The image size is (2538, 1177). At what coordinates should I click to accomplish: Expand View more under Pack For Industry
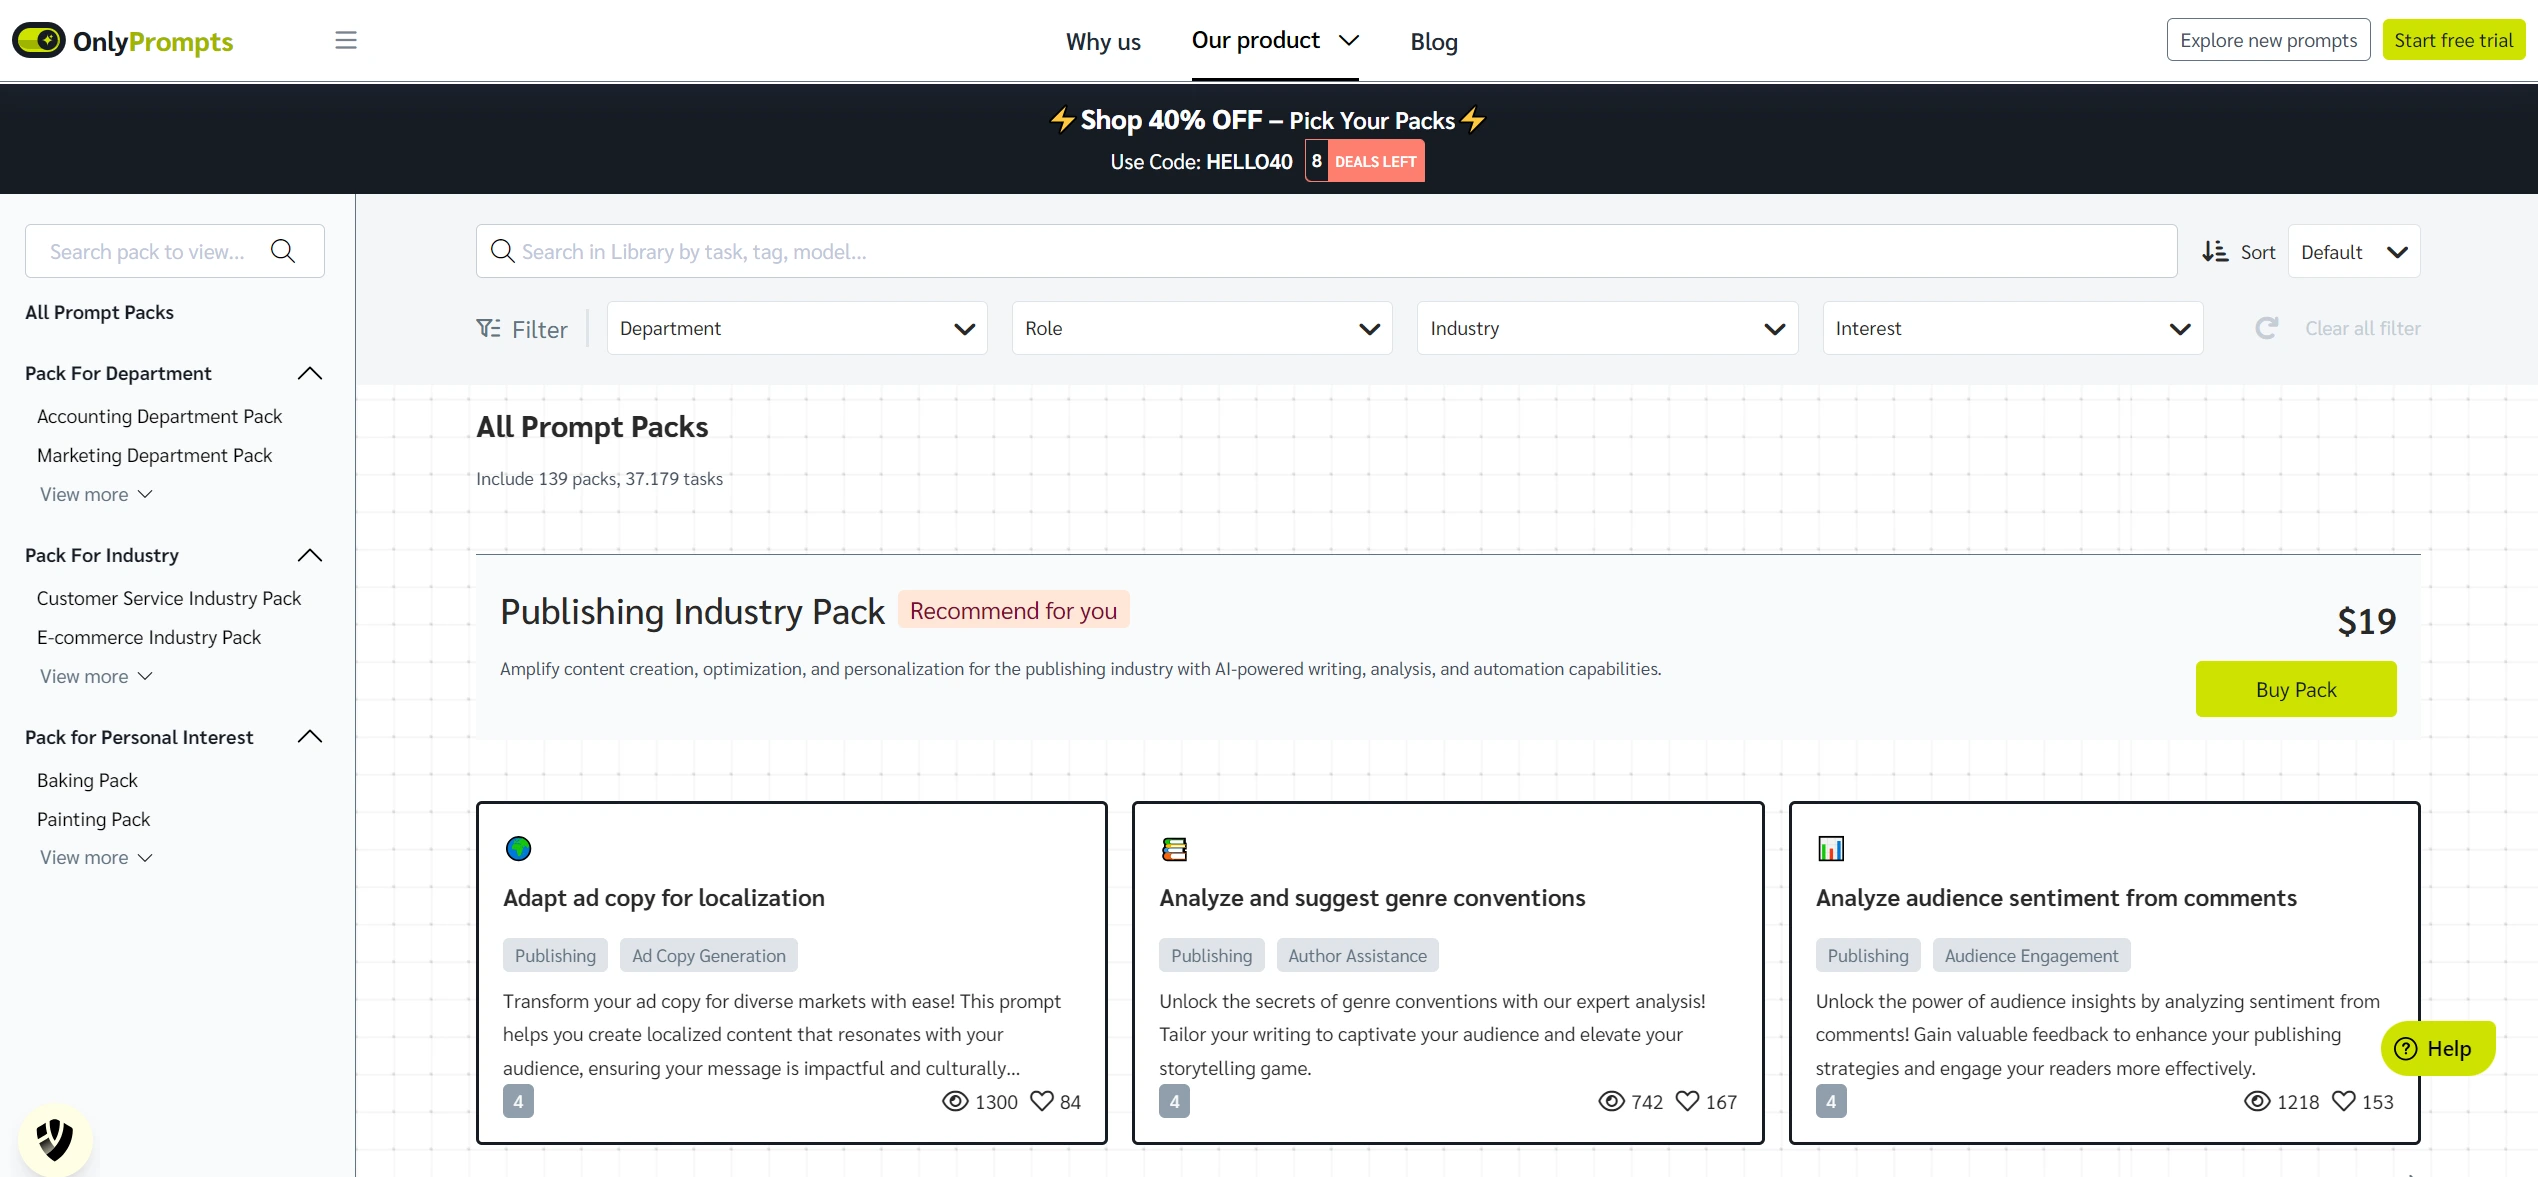point(96,676)
